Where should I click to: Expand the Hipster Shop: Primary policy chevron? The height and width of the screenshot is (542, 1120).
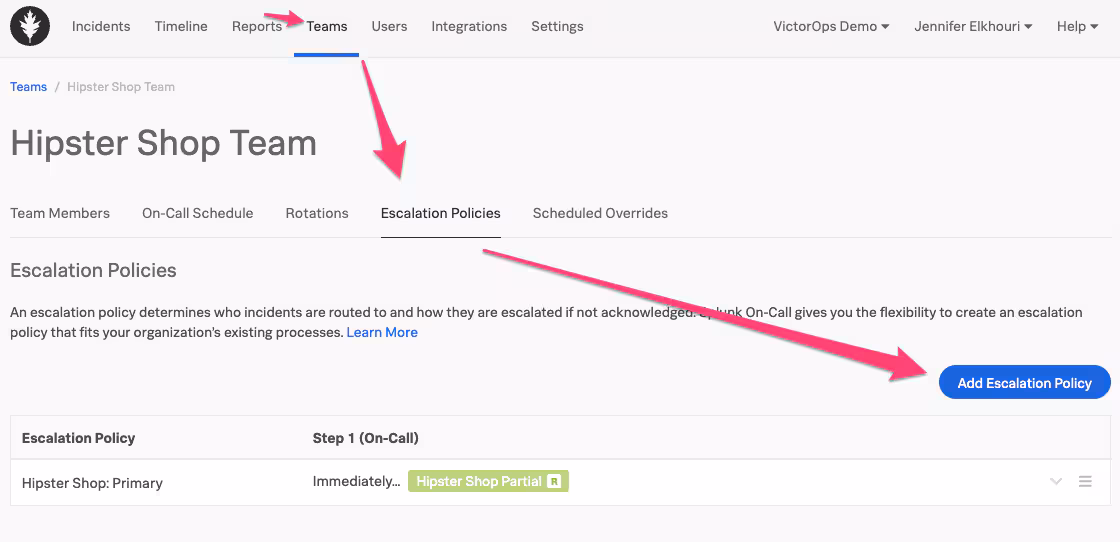click(x=1056, y=482)
